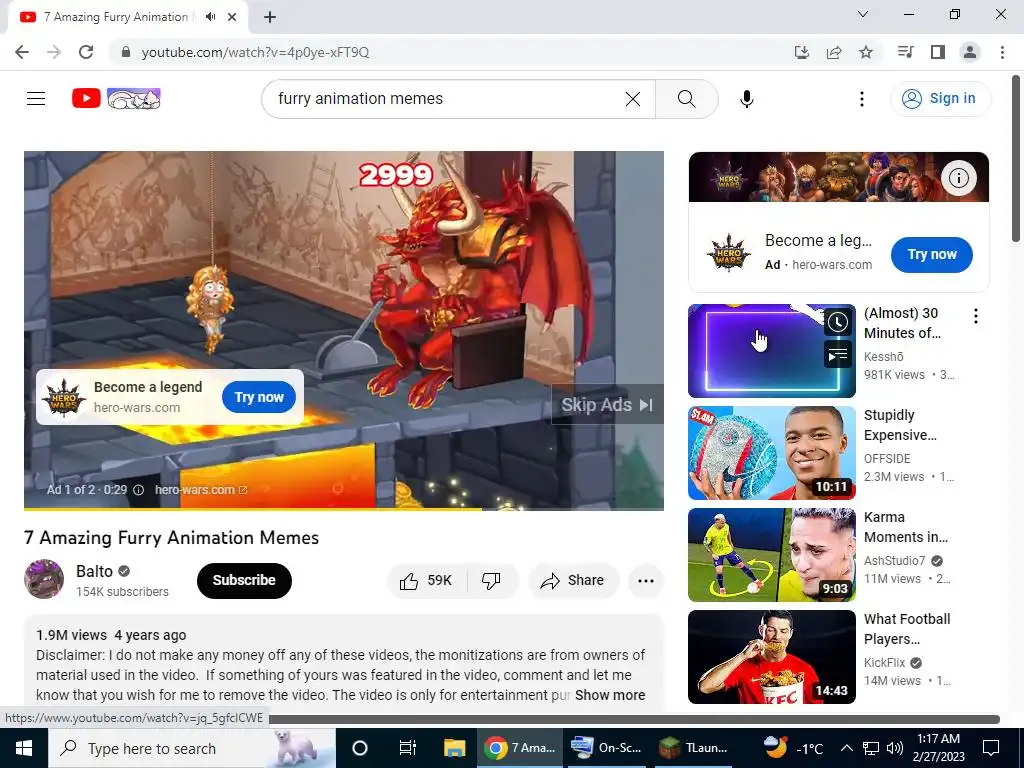Click the URL address bar

pyautogui.click(x=451, y=52)
